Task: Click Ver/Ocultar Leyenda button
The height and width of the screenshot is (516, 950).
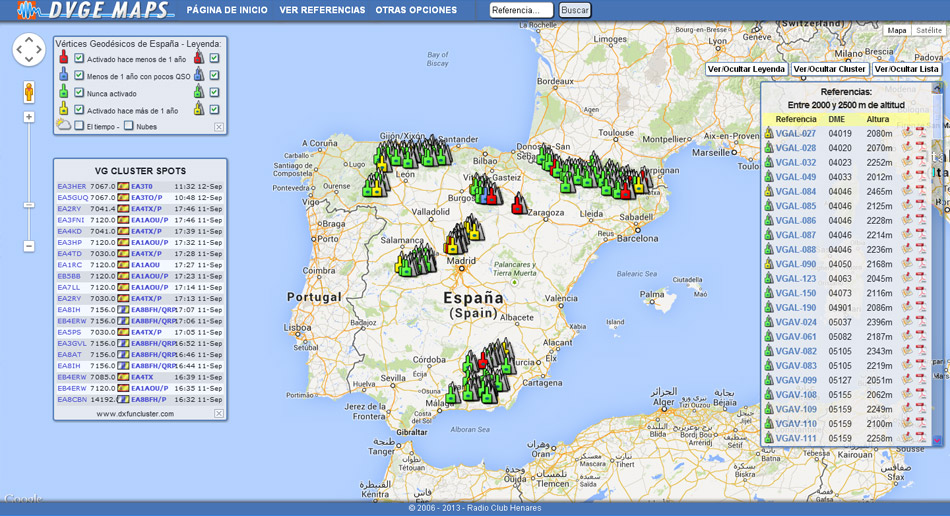Action: tap(746, 69)
